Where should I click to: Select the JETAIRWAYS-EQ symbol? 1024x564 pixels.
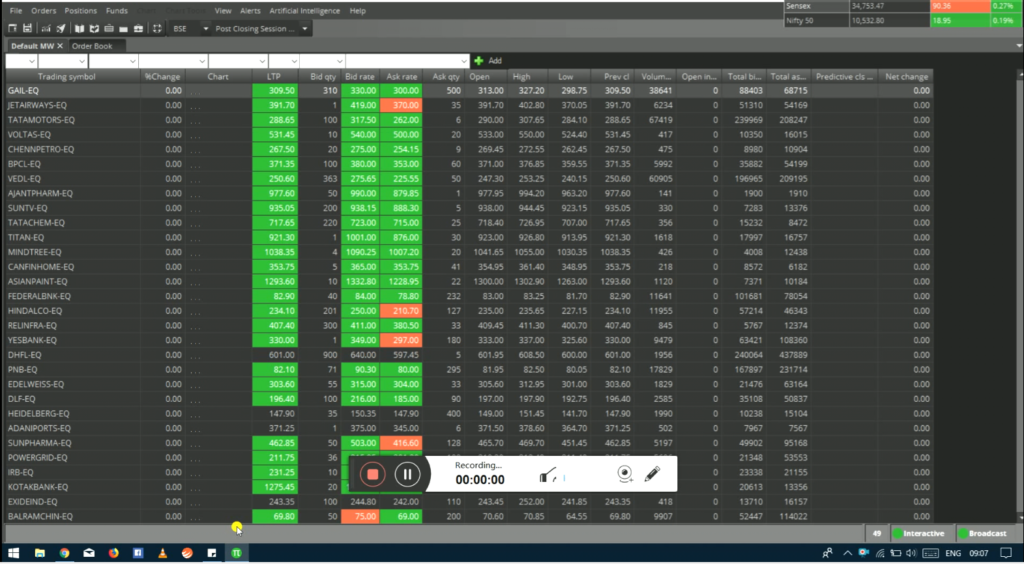click(37, 105)
